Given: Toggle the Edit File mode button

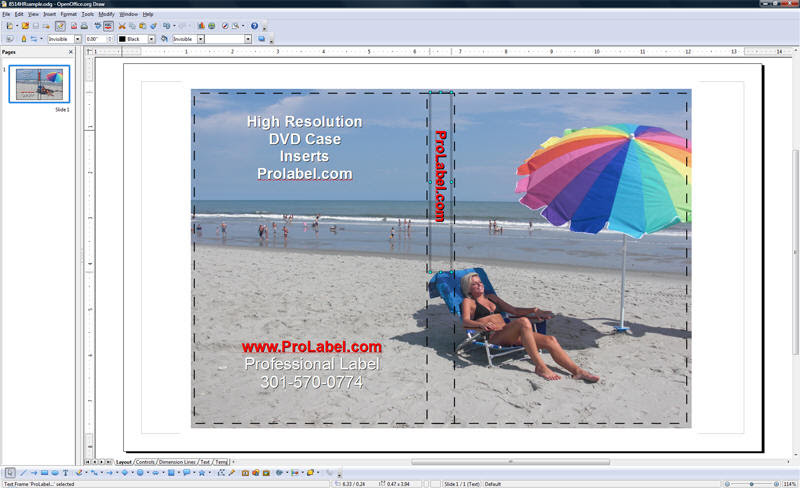Looking at the screenshot, I should [60, 26].
